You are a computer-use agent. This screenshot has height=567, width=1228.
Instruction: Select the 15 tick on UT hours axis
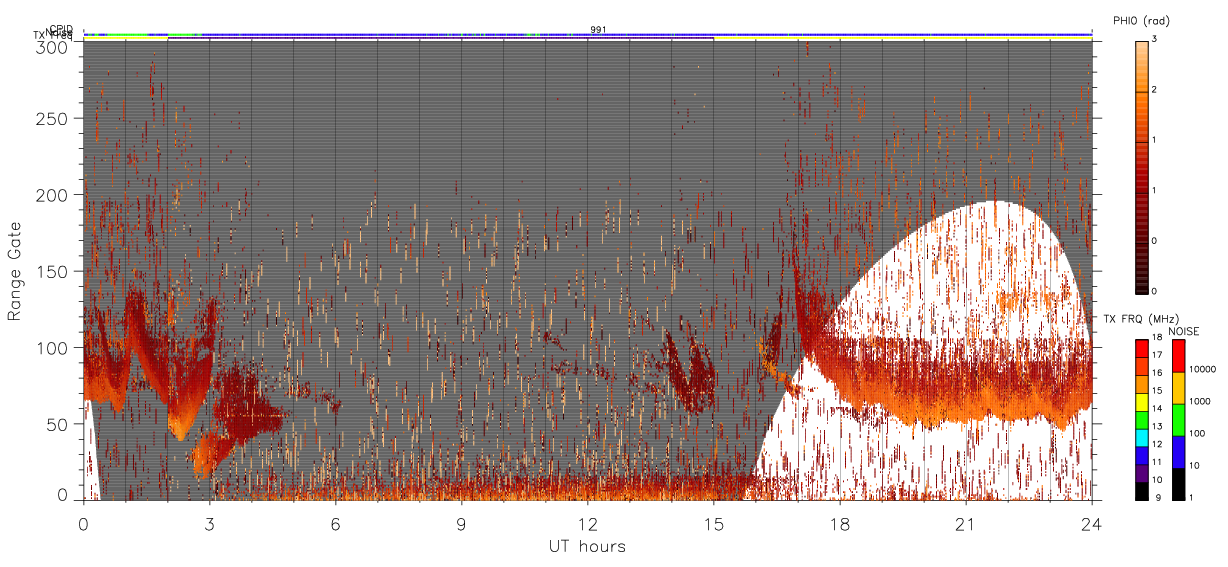pos(714,523)
